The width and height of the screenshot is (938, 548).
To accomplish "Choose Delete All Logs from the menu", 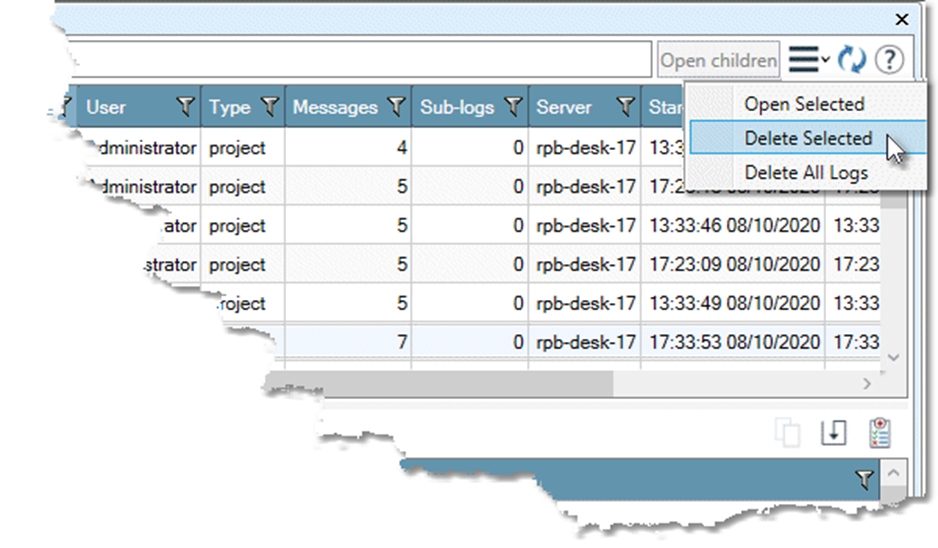I will (x=806, y=173).
